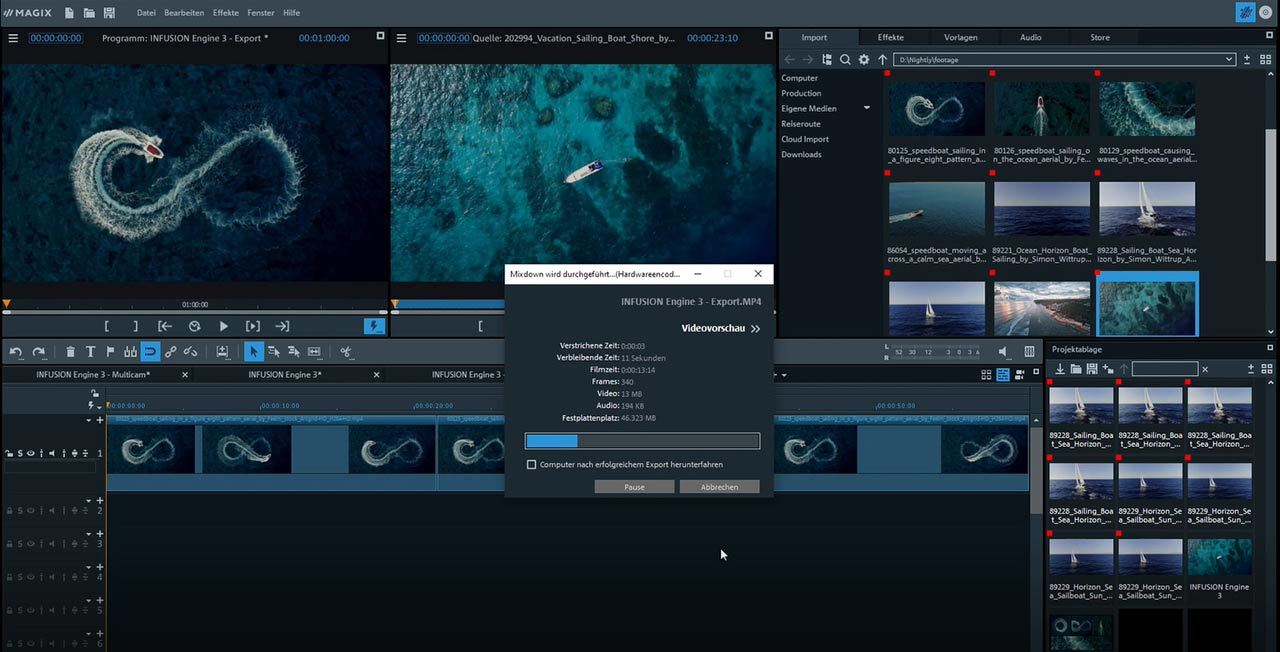Image resolution: width=1280 pixels, height=652 pixels.
Task: Mute audio with the speaker icon
Action: tap(1004, 352)
